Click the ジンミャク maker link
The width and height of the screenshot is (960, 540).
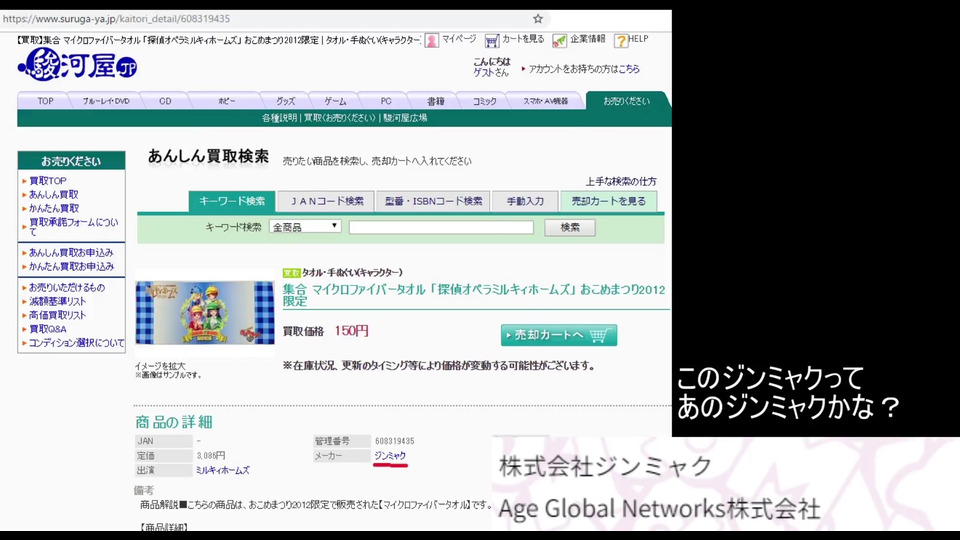pyautogui.click(x=390, y=456)
